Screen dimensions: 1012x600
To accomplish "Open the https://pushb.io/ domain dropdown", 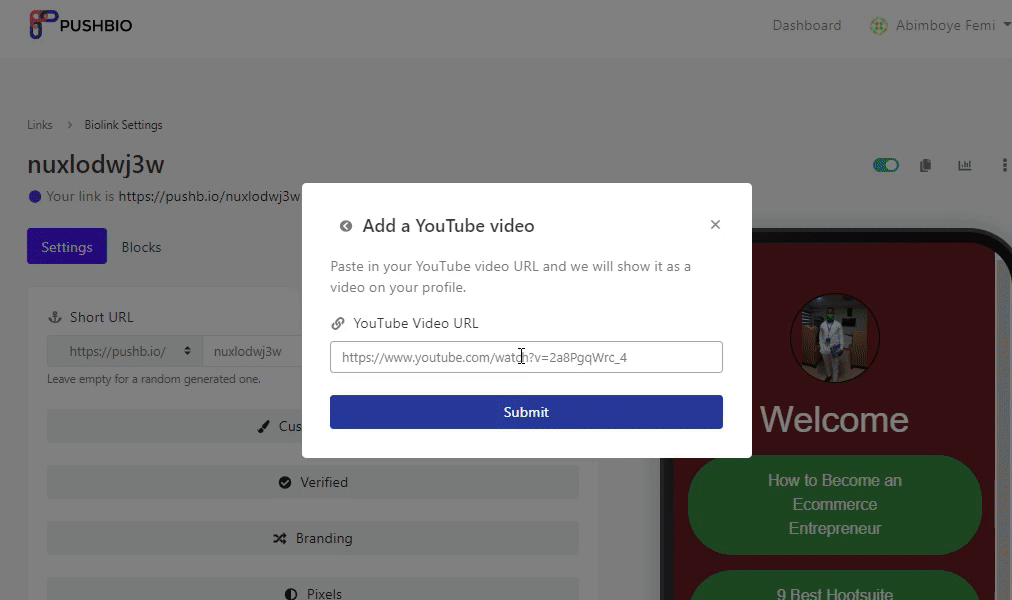I will [x=125, y=351].
